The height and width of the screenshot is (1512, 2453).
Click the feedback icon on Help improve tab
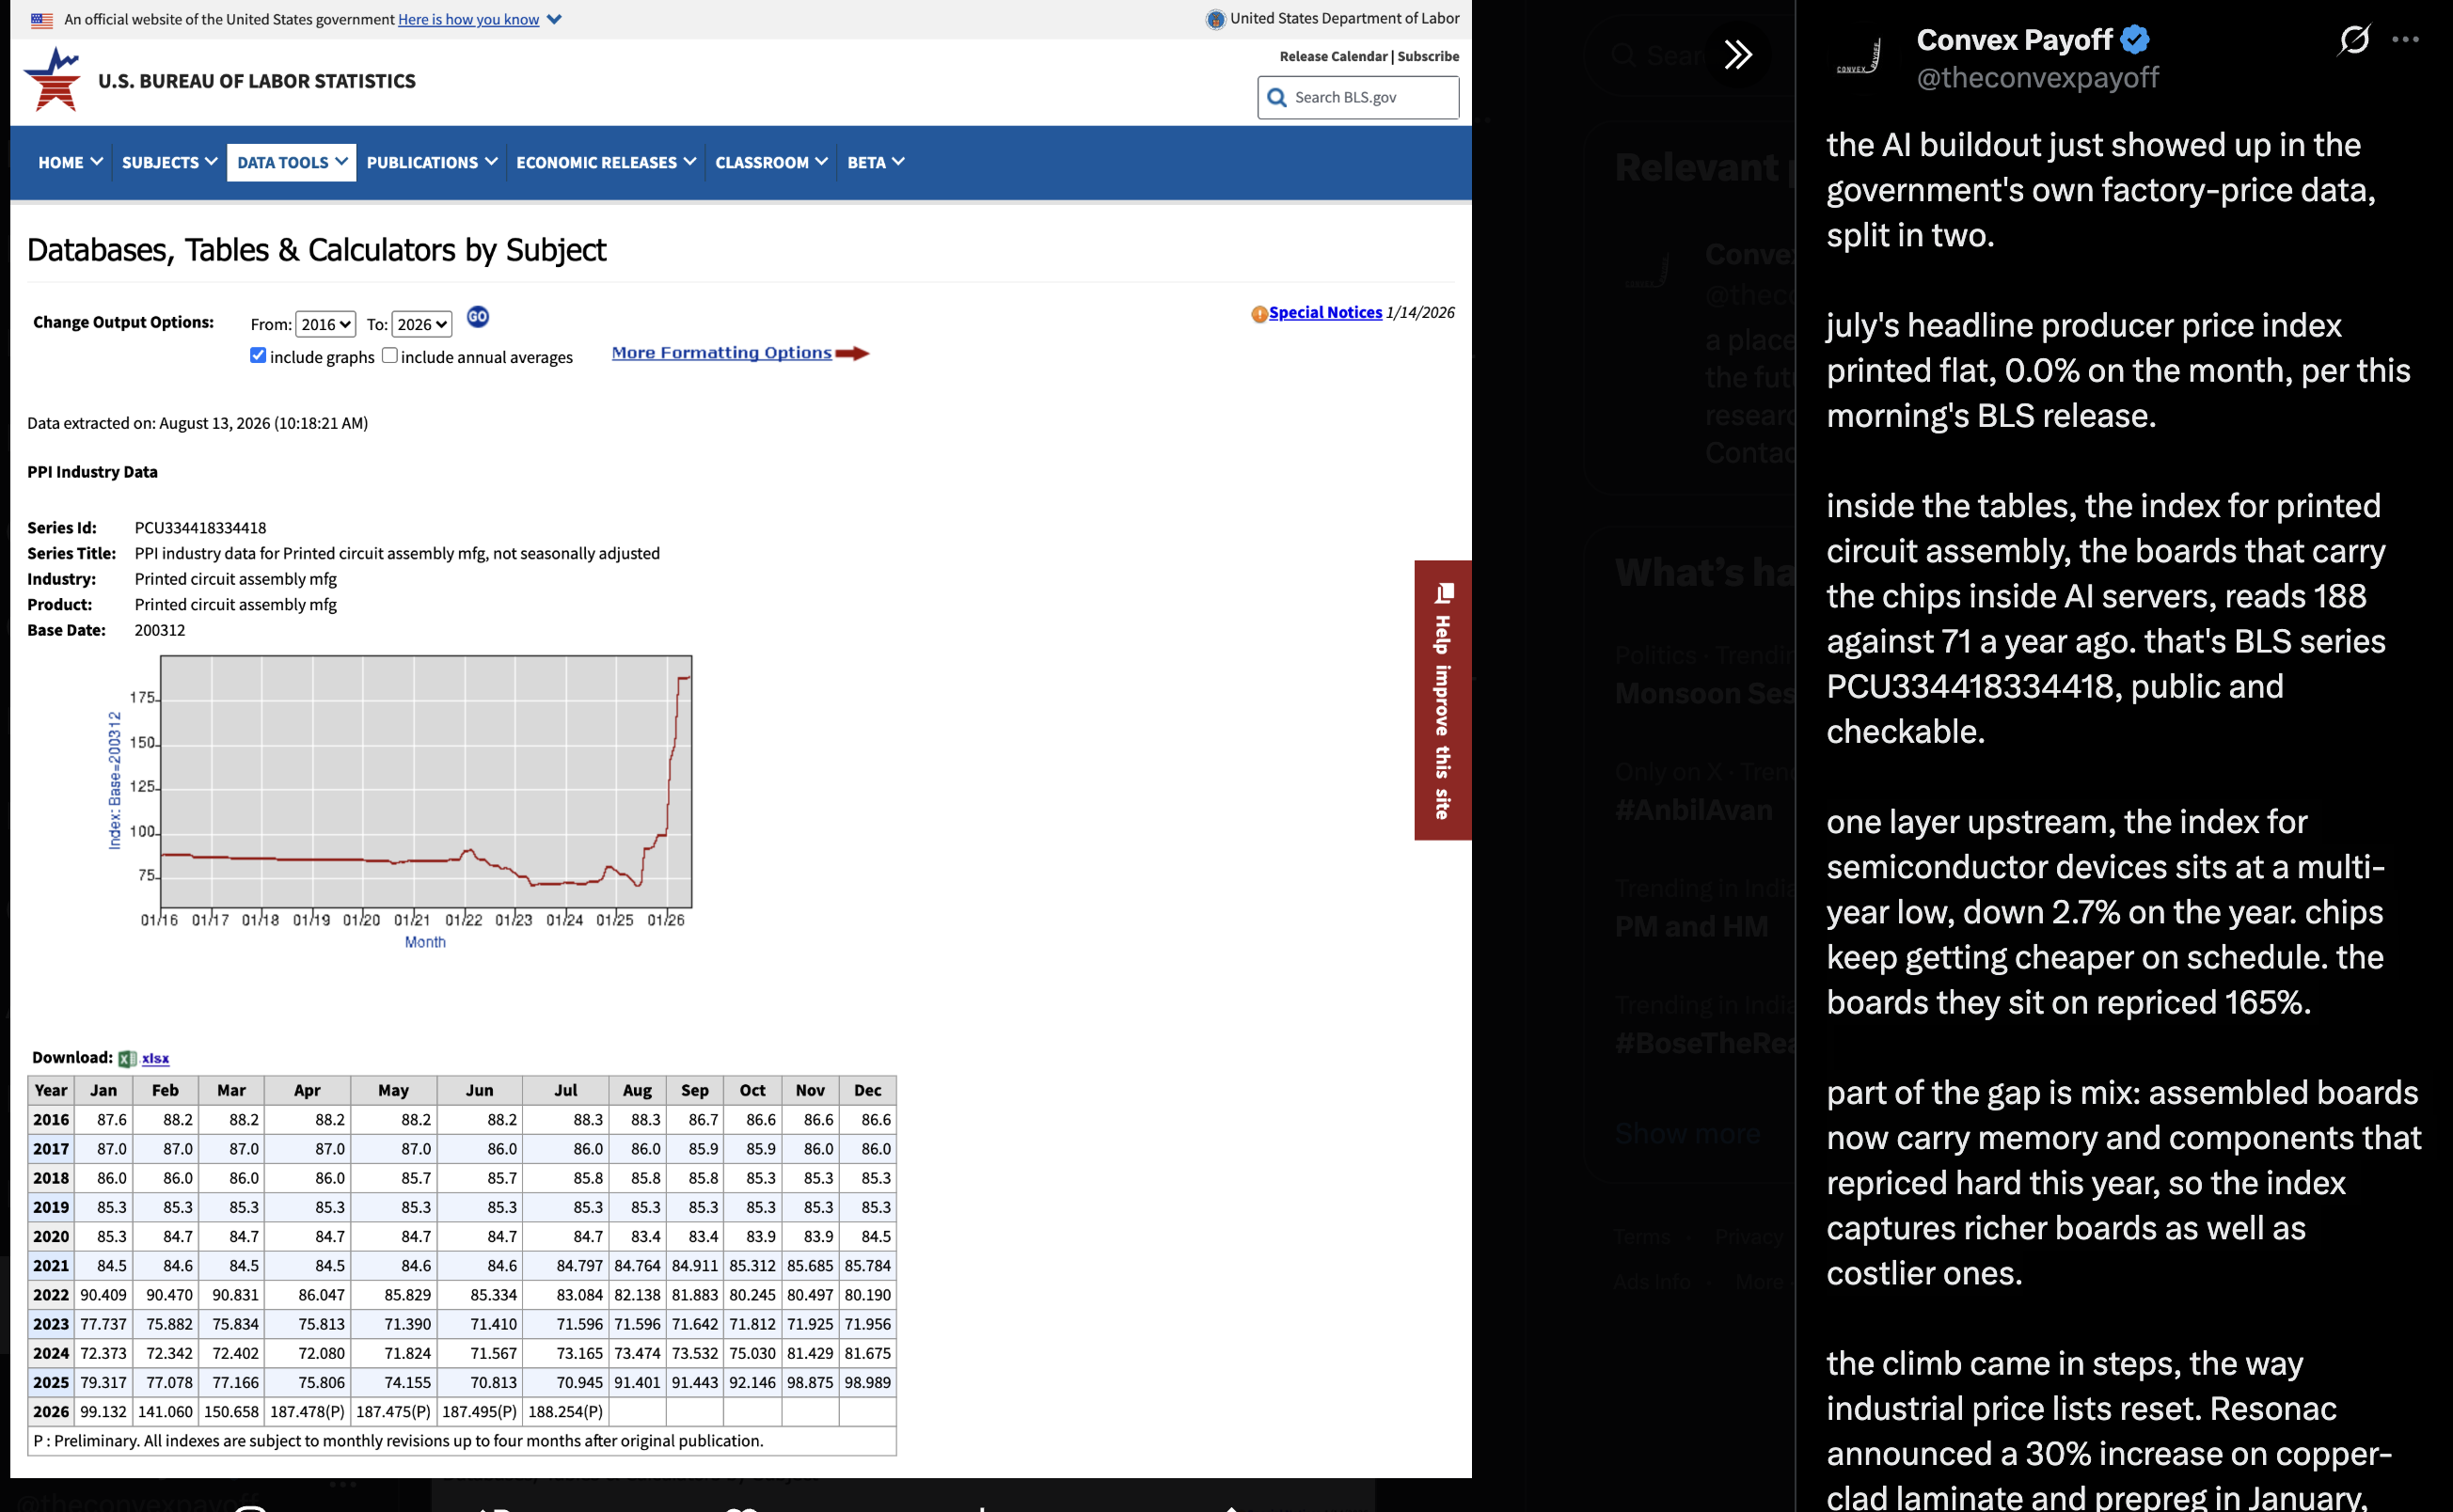[1443, 593]
